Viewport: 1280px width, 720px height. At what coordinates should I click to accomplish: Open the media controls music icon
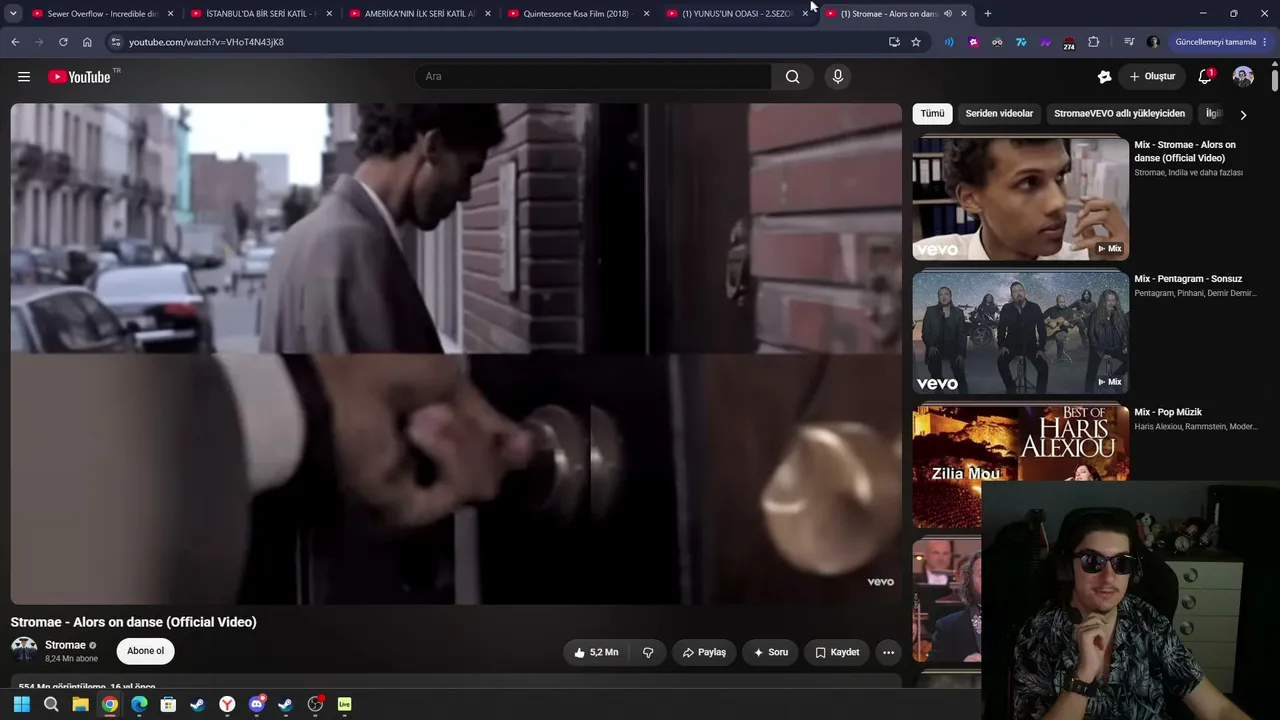pyautogui.click(x=1129, y=42)
